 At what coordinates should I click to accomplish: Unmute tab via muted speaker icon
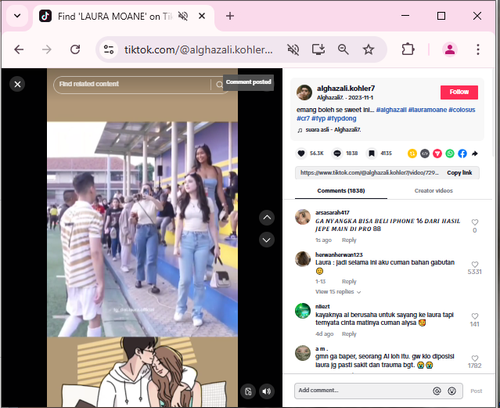point(183,16)
